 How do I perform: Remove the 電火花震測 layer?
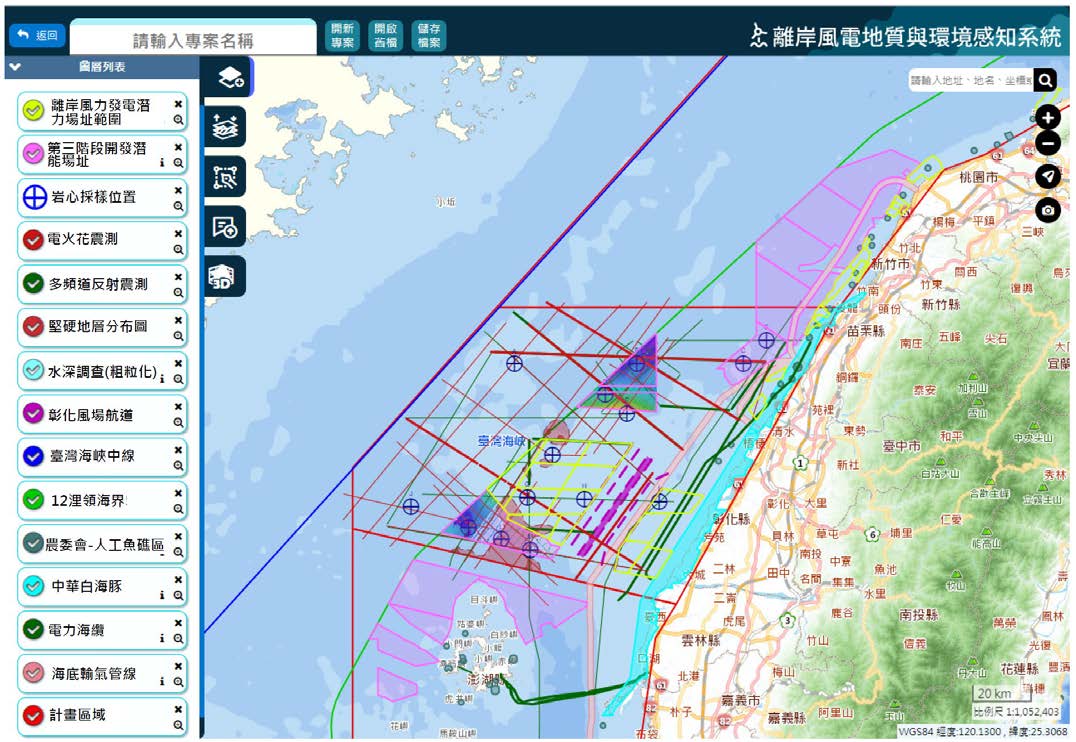pos(178,233)
